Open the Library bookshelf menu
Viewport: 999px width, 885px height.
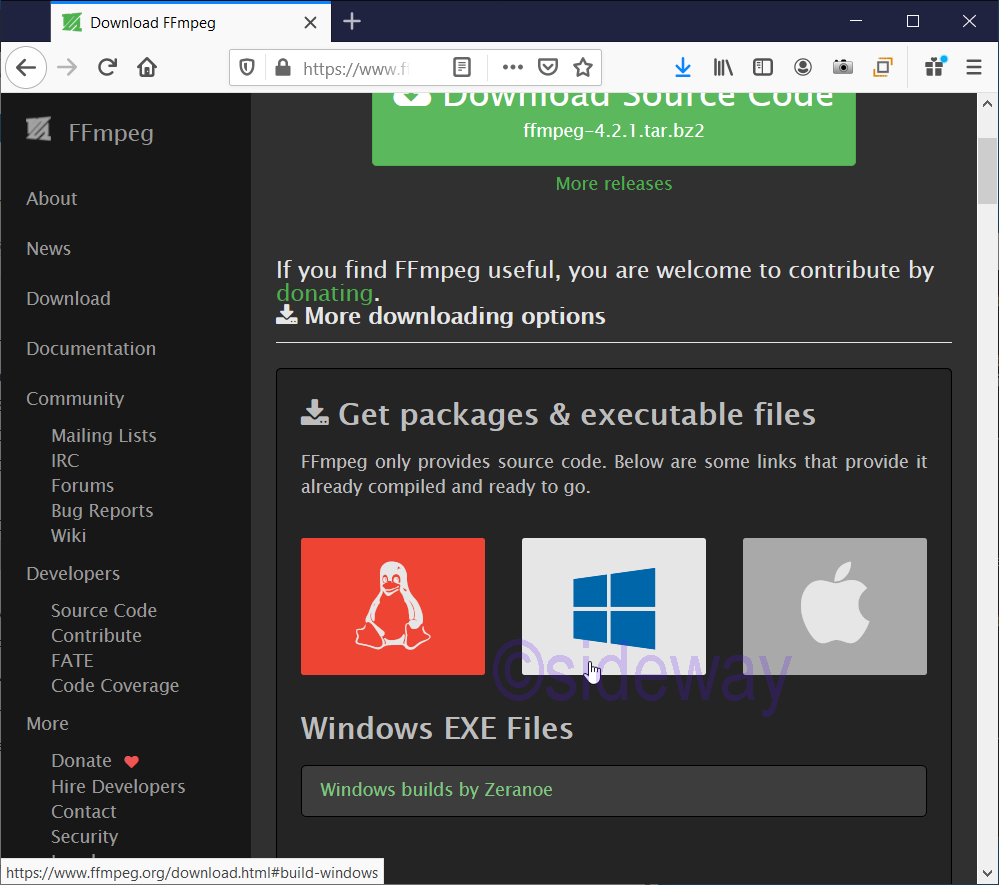[723, 68]
